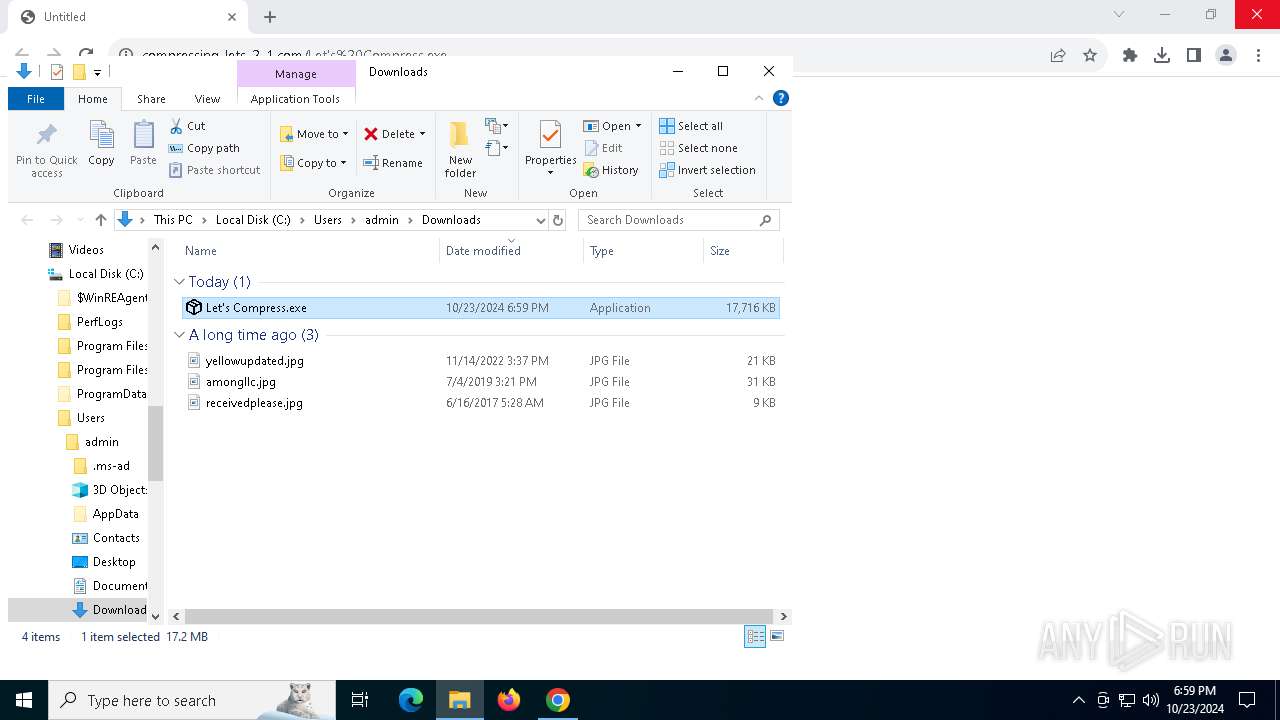1280x720 pixels.
Task: Bookmark this page star icon
Action: 1090,56
